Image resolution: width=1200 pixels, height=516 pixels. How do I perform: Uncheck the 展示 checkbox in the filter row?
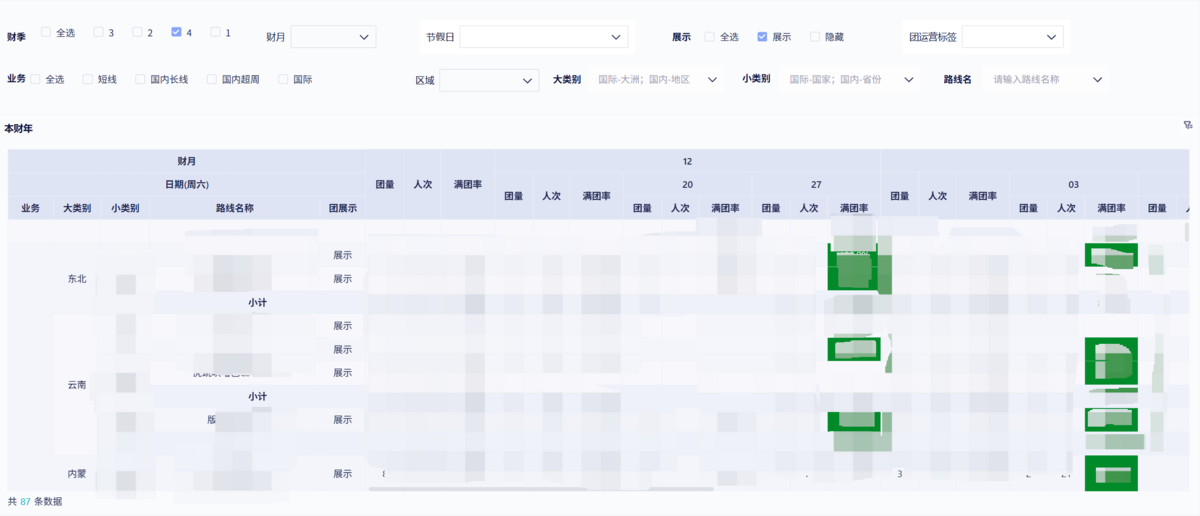[x=762, y=36]
